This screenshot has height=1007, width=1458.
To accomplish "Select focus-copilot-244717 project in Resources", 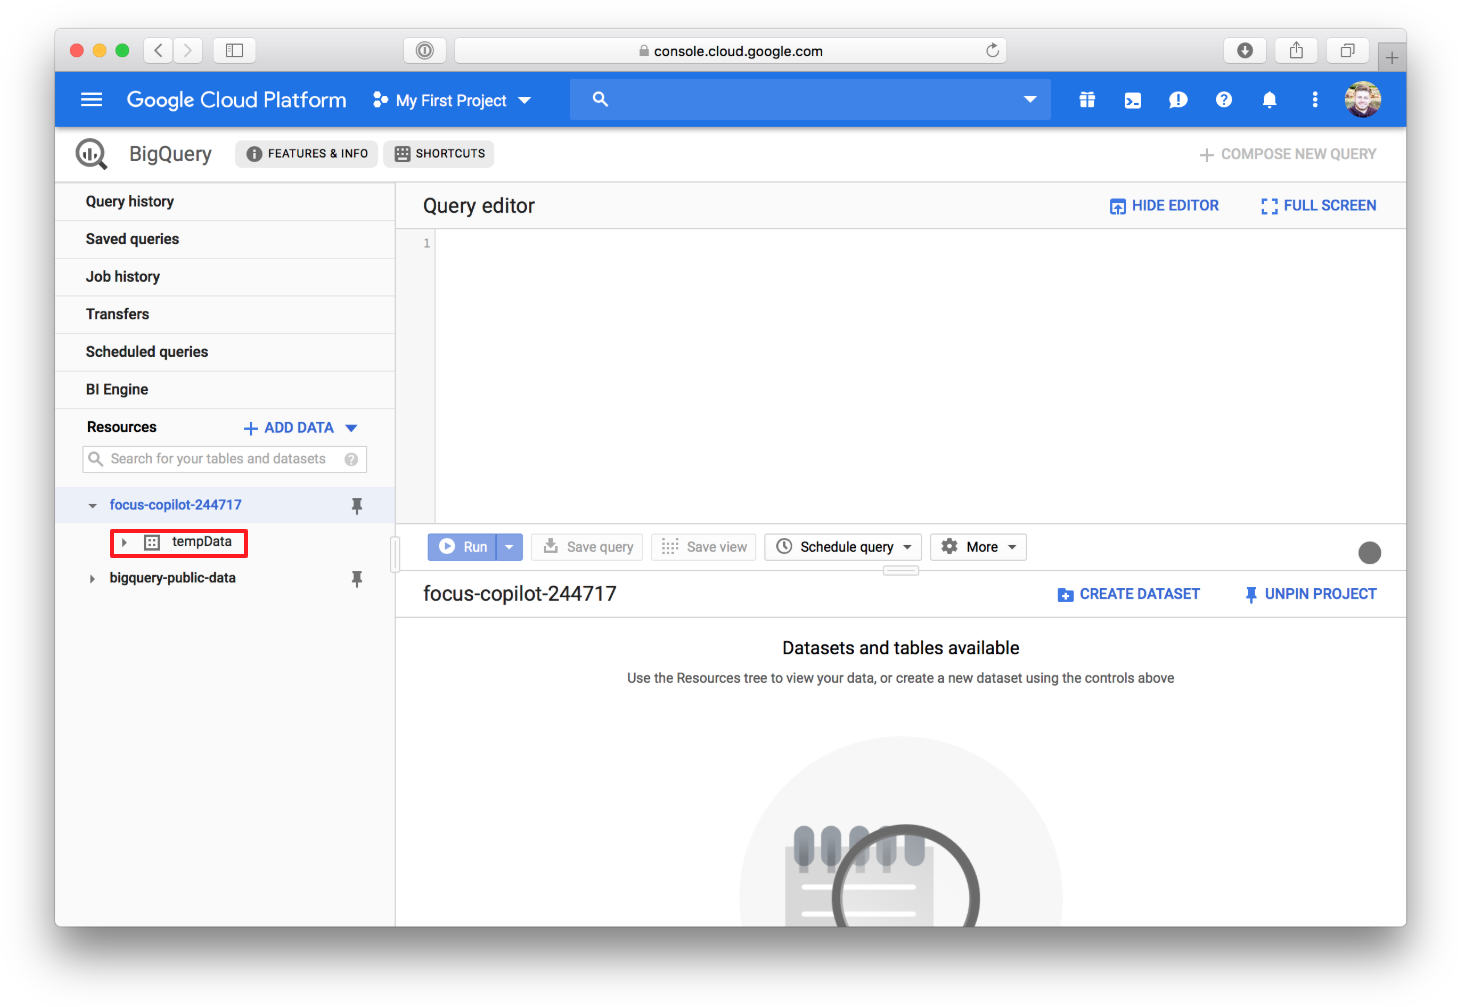I will coord(176,505).
